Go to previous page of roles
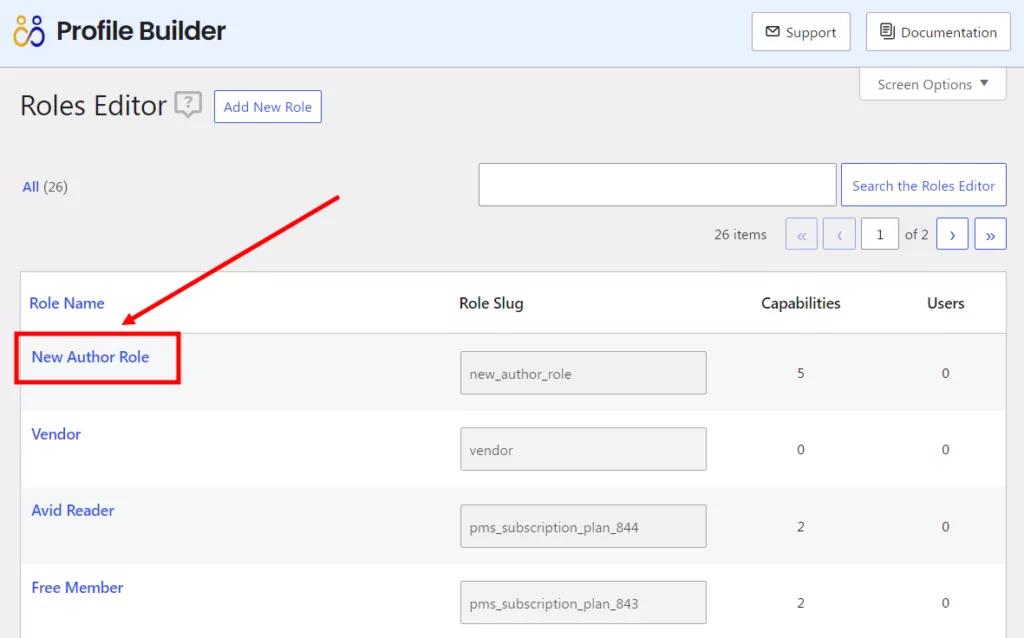Screen dimensions: 1024x638 [x=839, y=234]
